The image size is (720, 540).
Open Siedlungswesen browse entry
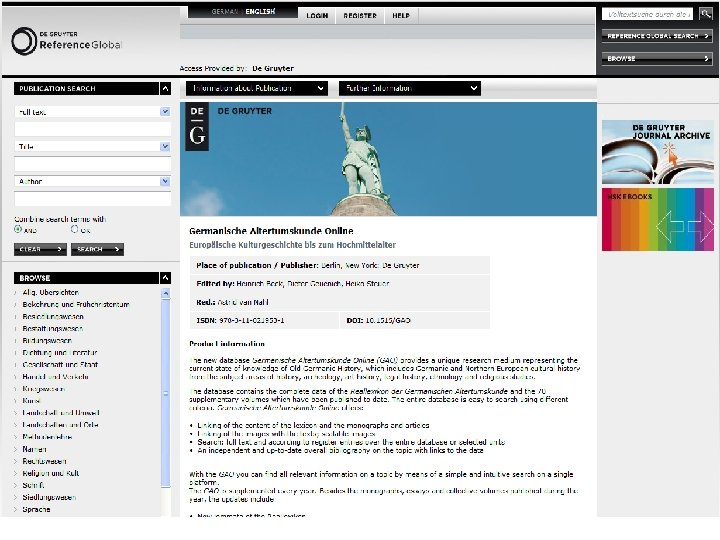point(49,497)
